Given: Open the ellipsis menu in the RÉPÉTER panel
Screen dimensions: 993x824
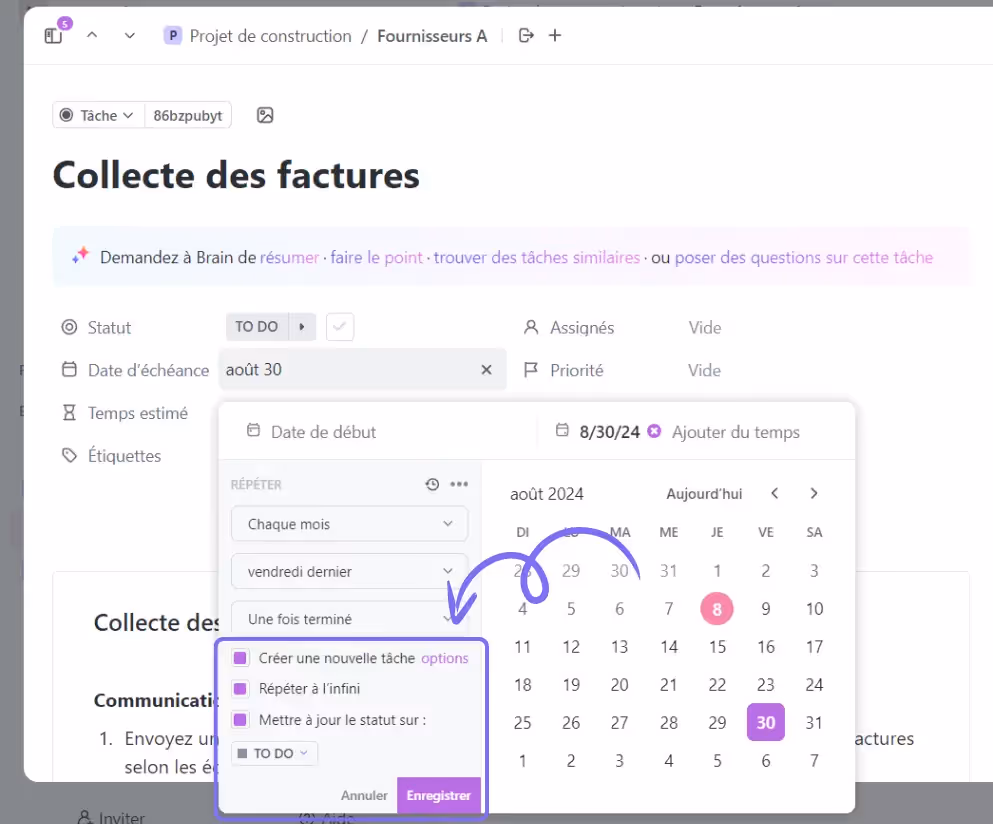Looking at the screenshot, I should 459,484.
